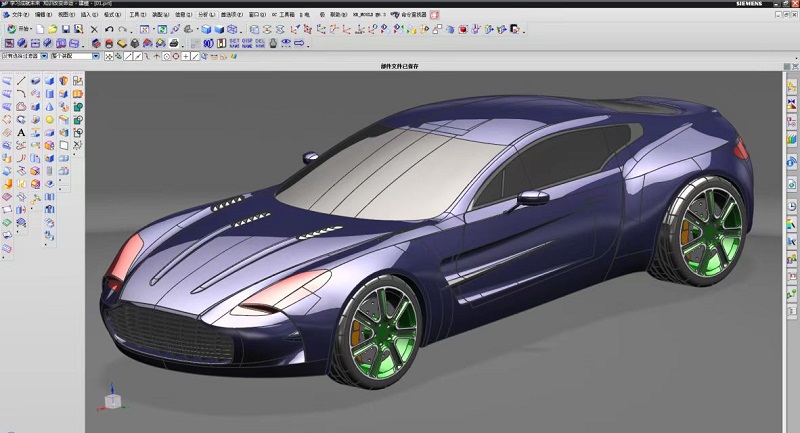This screenshot has height=433, width=800.
Task: Open the 装配 (Assemblies) menu
Action: [161, 15]
